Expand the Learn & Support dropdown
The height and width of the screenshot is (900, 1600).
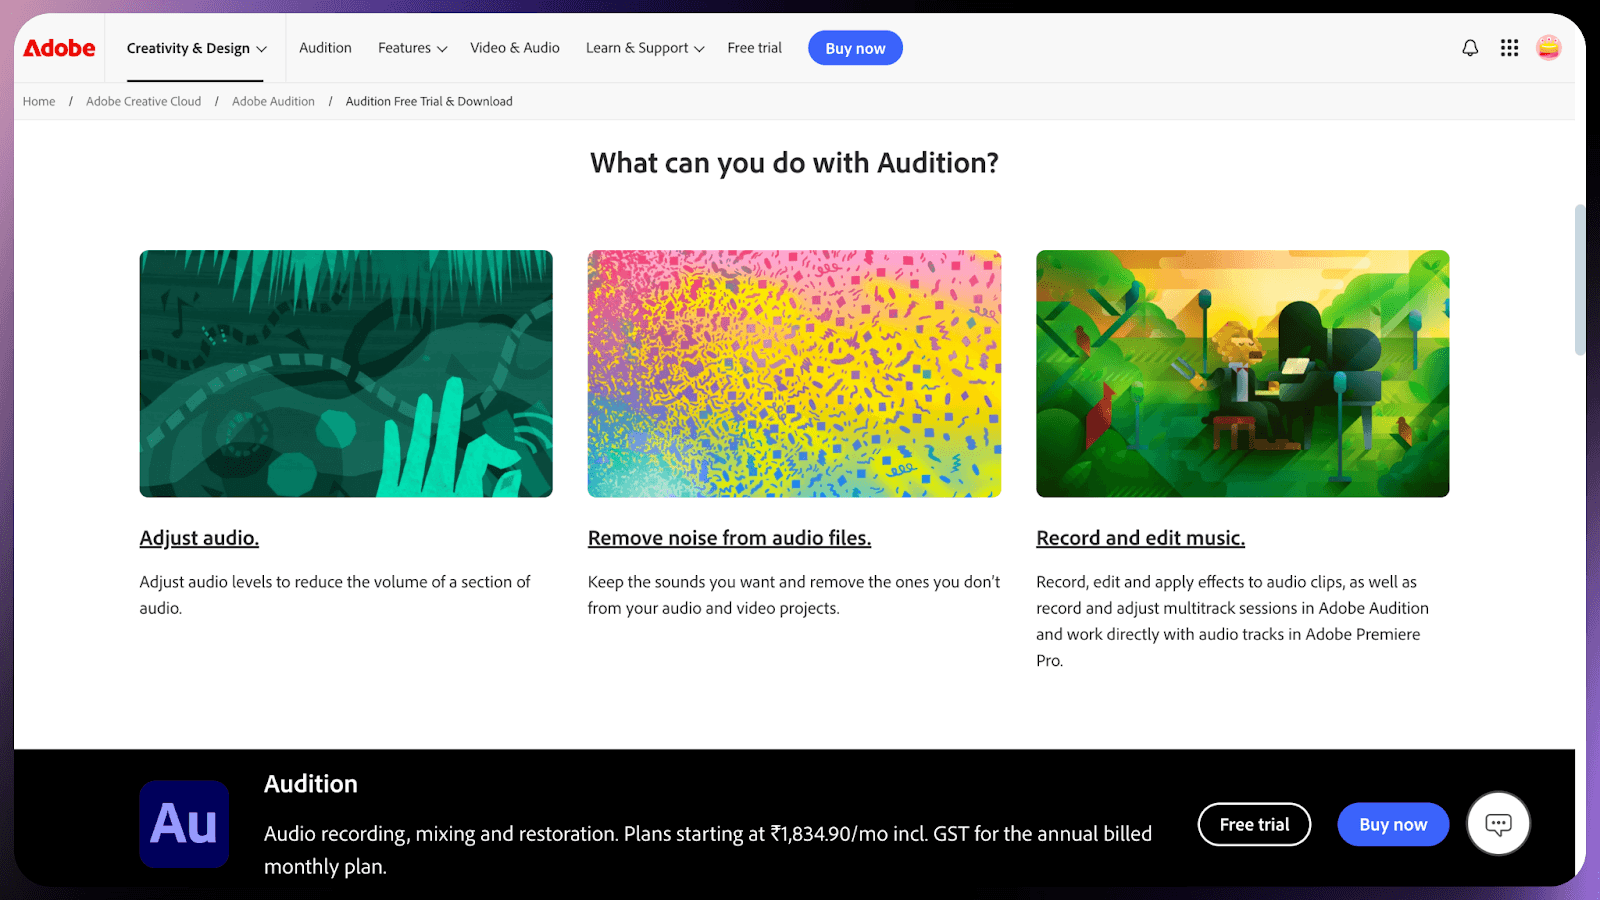645,48
